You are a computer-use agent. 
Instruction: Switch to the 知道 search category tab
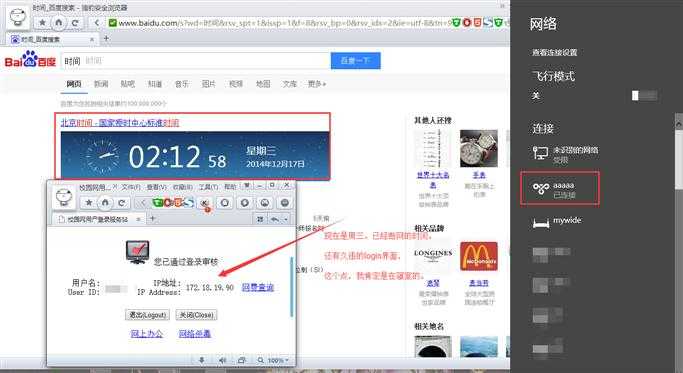pyautogui.click(x=155, y=84)
